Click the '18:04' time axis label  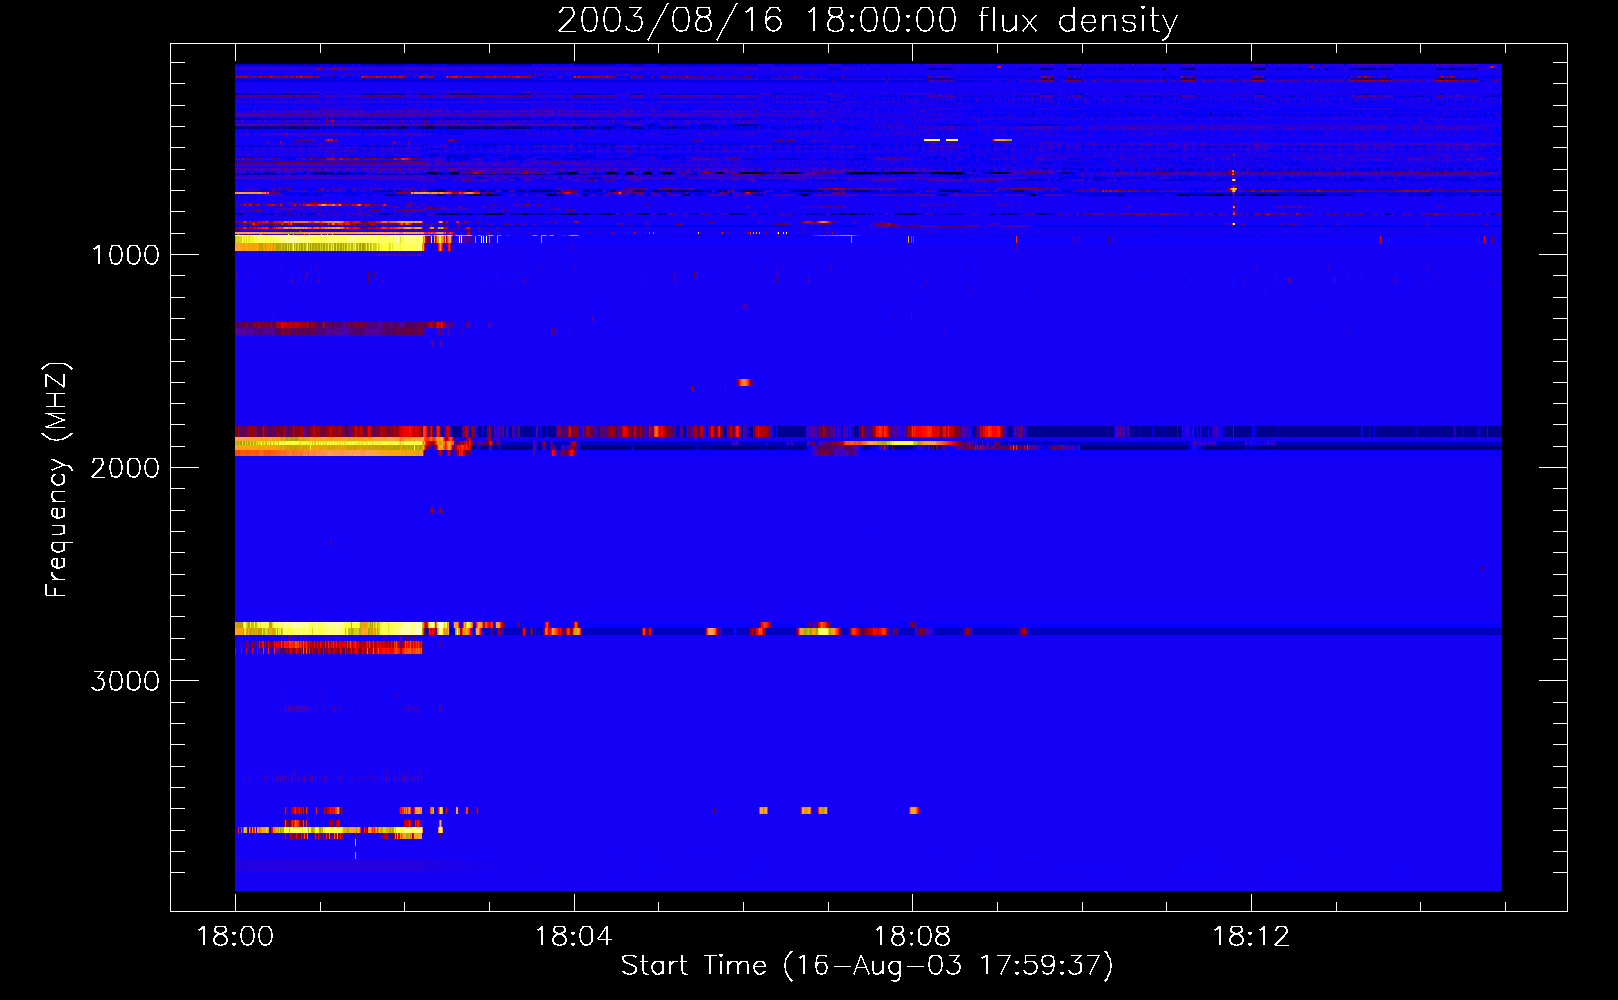573,937
